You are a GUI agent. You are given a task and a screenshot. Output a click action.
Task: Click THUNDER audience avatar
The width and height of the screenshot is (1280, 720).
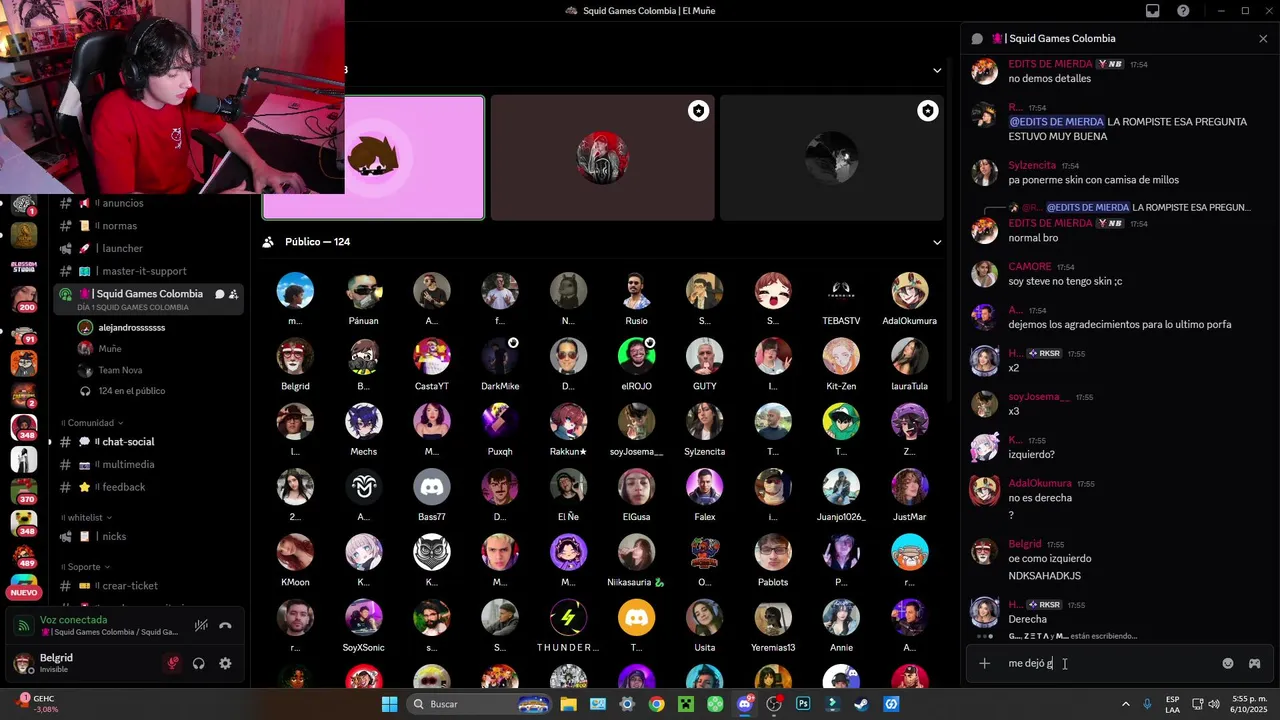[x=568, y=618]
